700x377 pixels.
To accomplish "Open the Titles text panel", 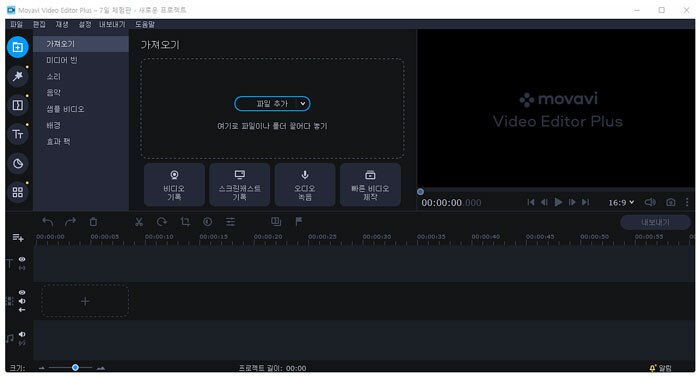I will tap(17, 134).
